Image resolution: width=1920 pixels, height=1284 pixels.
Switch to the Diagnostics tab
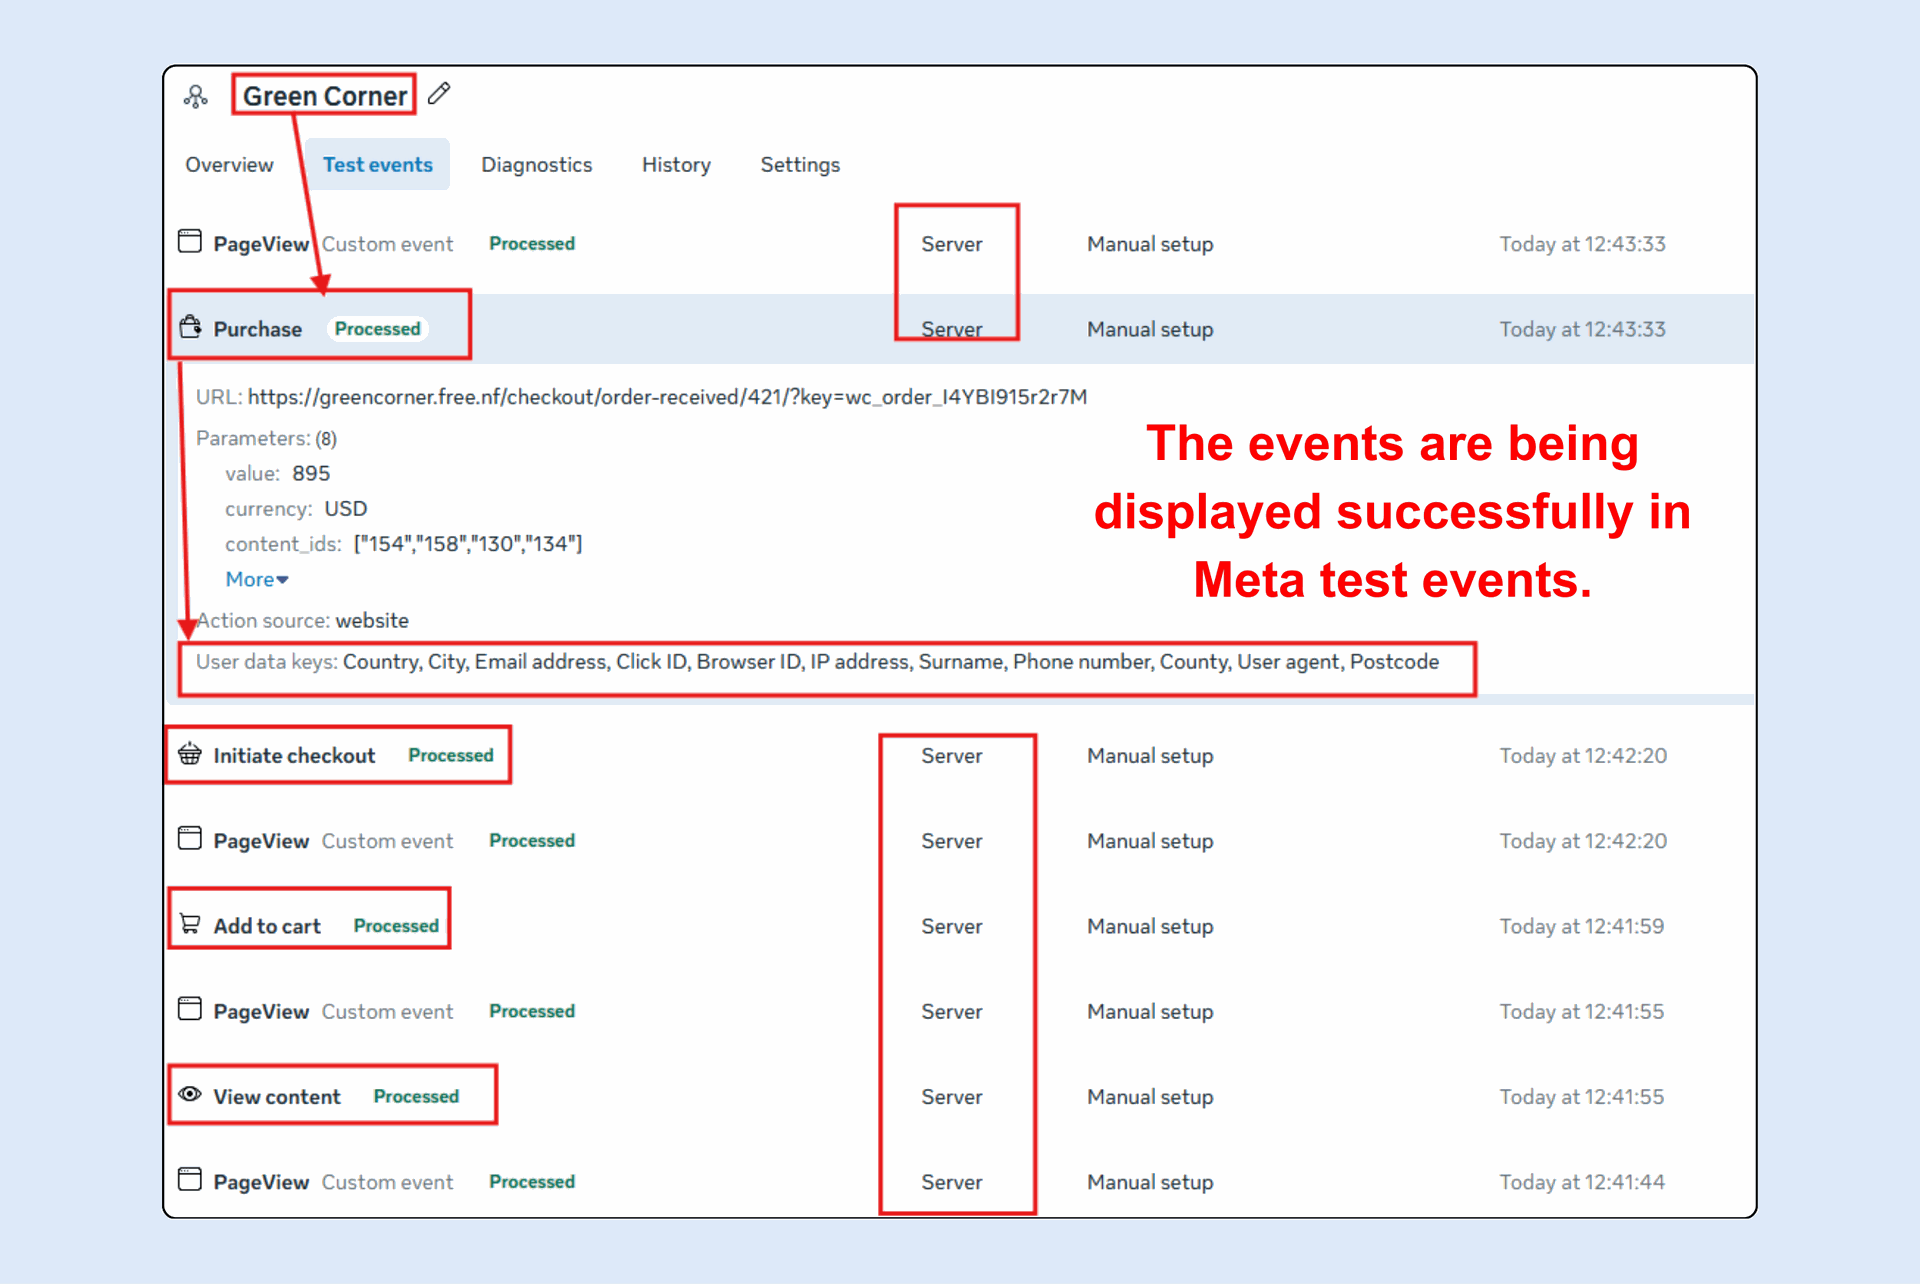point(536,165)
